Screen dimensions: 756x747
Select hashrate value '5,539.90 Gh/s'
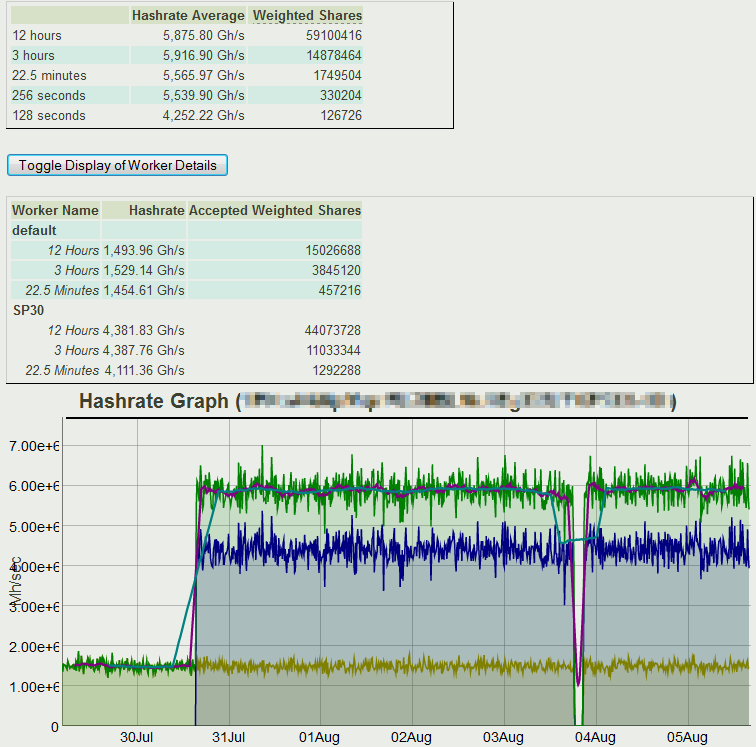coord(203,95)
